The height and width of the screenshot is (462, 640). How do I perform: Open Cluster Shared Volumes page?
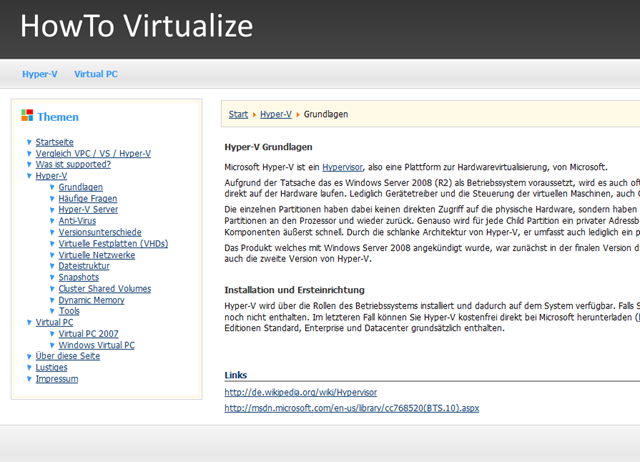coord(104,288)
